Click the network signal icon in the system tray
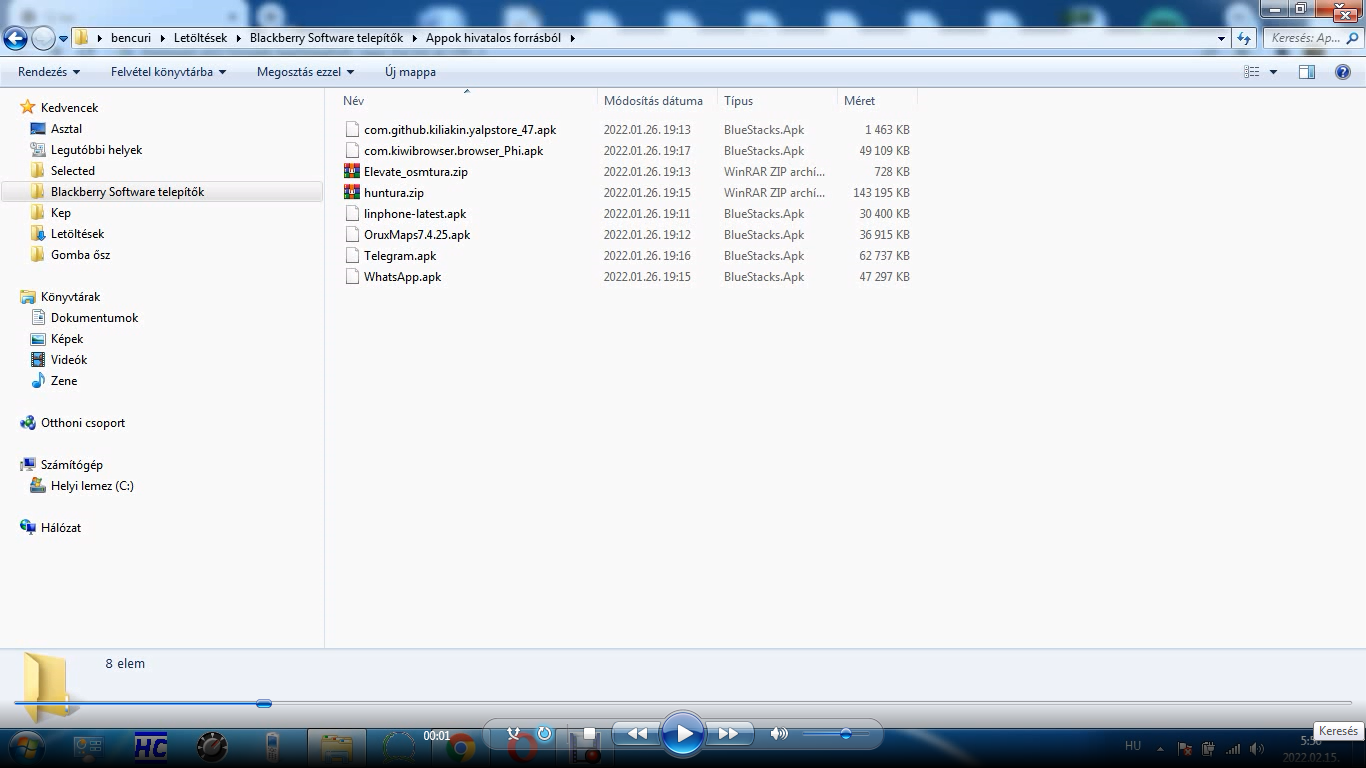 pyautogui.click(x=1233, y=748)
